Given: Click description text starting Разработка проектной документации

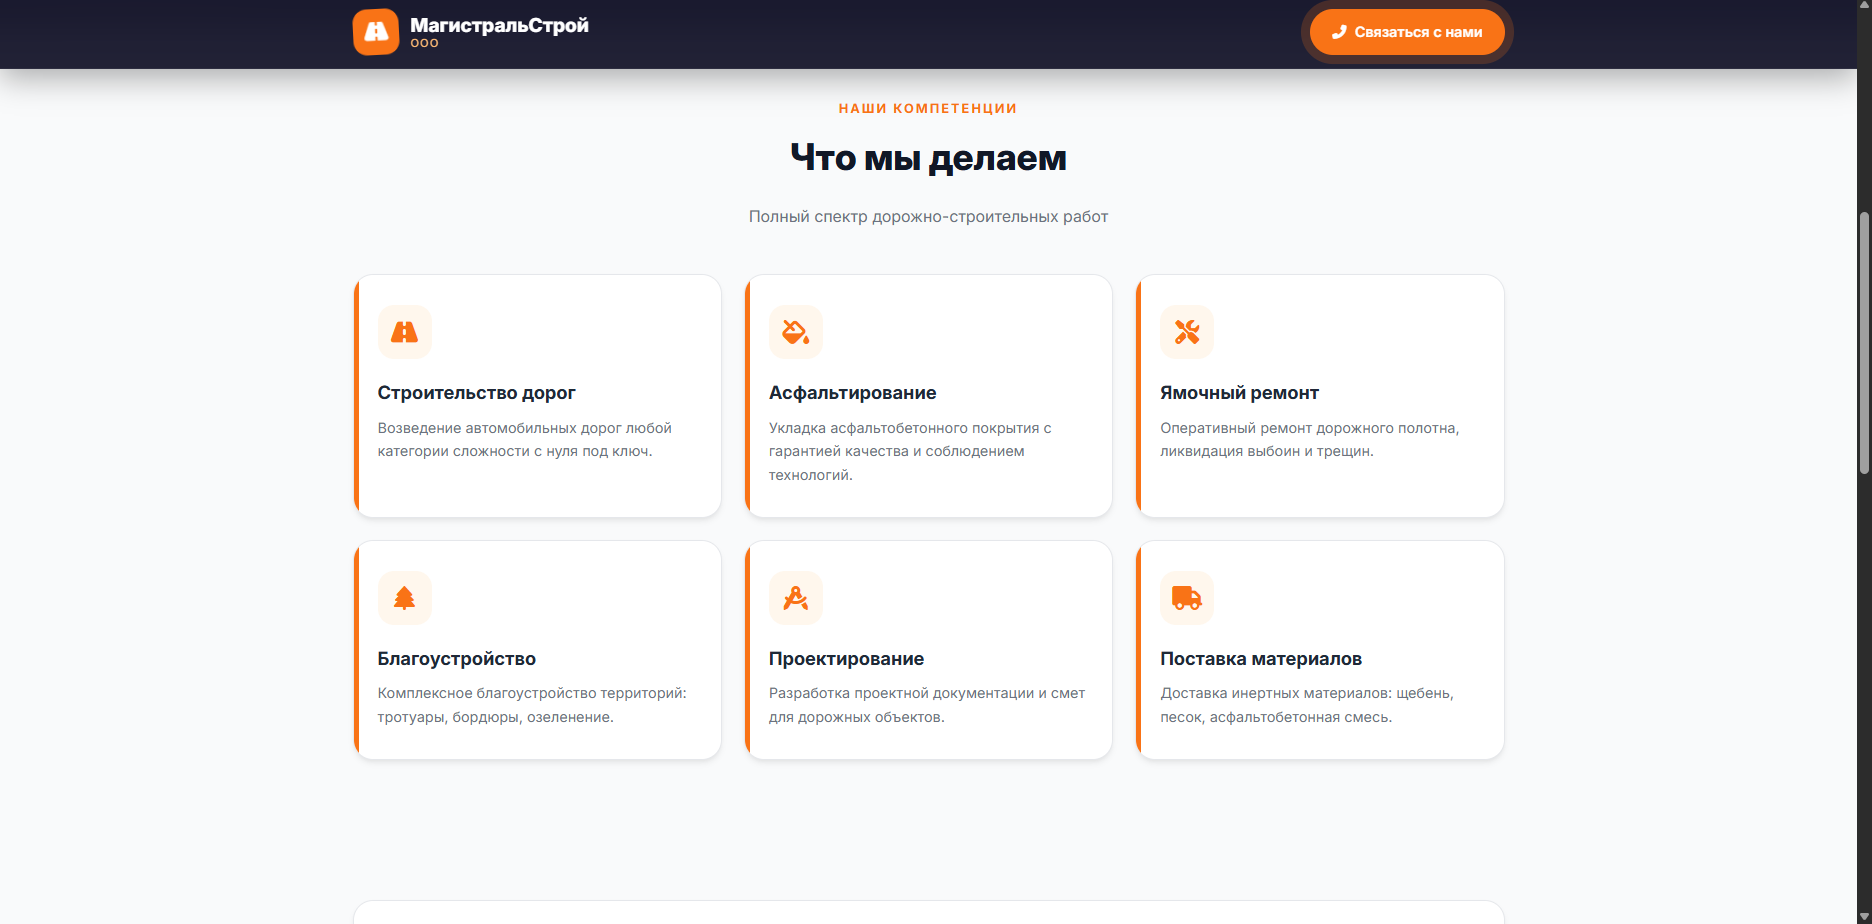Looking at the screenshot, I should pos(927,705).
